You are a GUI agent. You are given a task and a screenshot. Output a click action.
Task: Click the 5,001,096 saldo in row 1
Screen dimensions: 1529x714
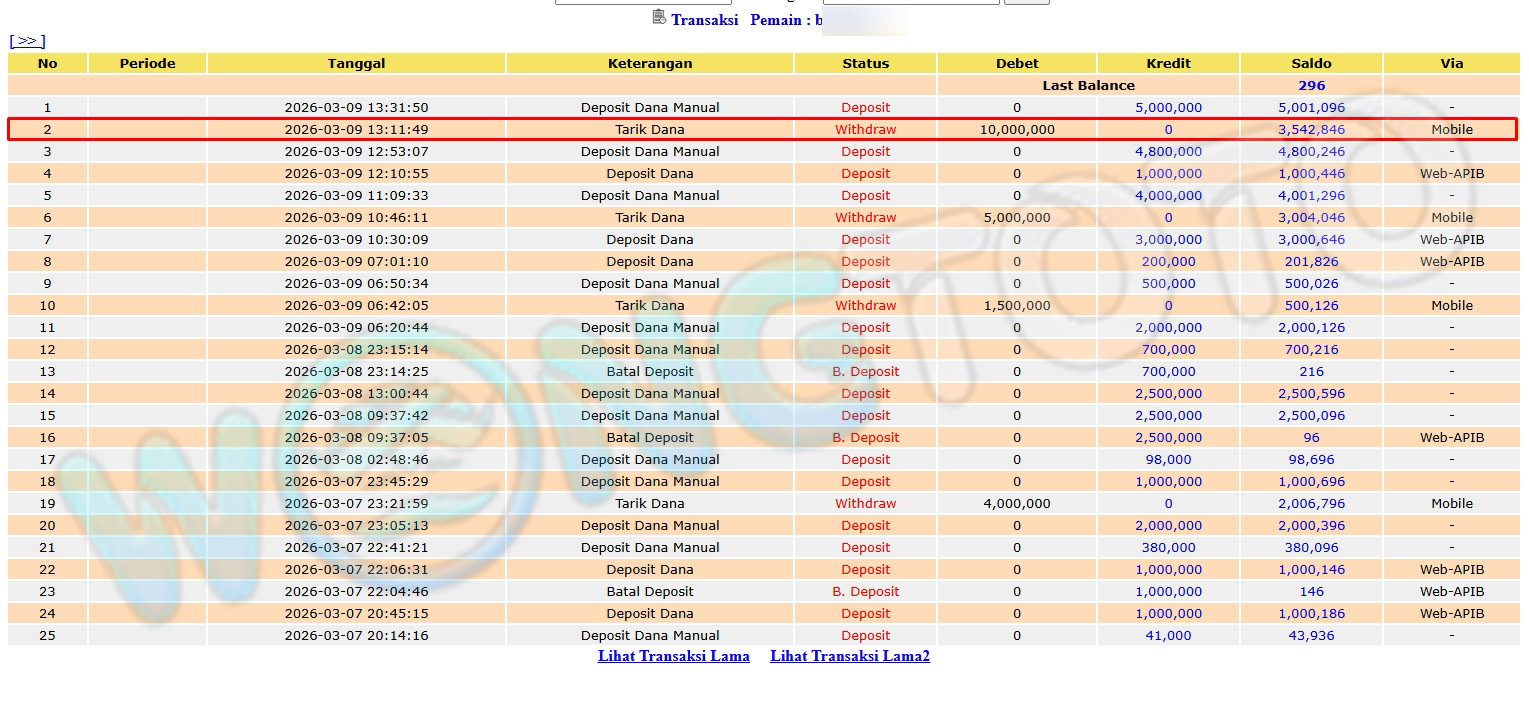point(1311,107)
